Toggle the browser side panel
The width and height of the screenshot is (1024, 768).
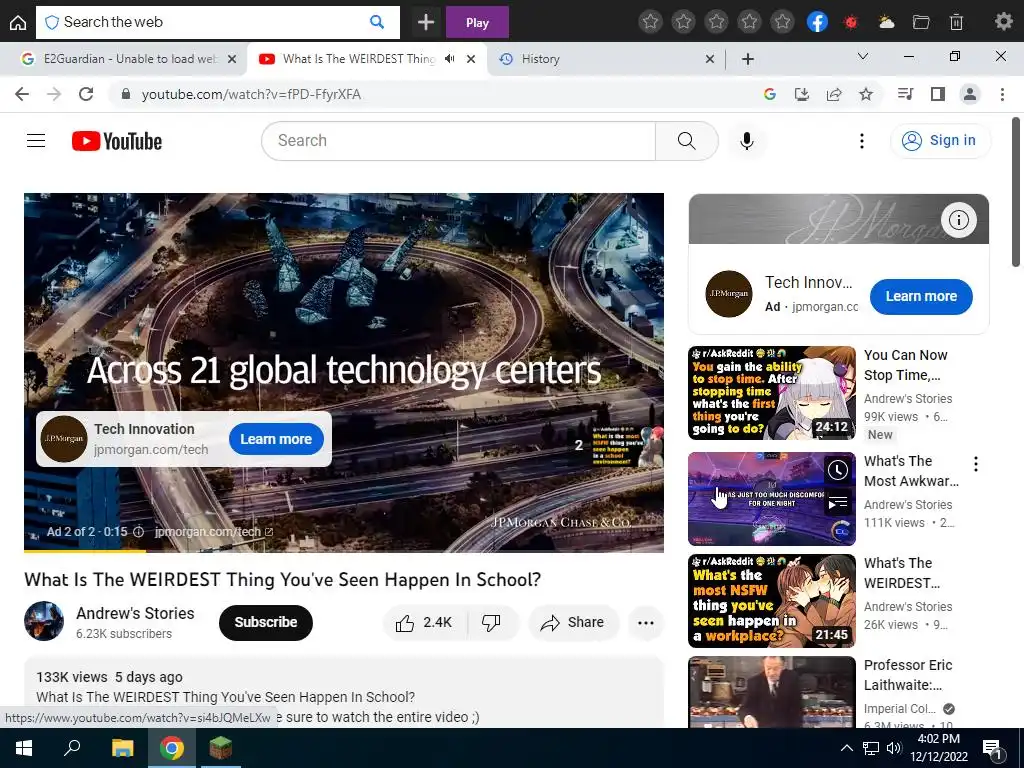938,94
